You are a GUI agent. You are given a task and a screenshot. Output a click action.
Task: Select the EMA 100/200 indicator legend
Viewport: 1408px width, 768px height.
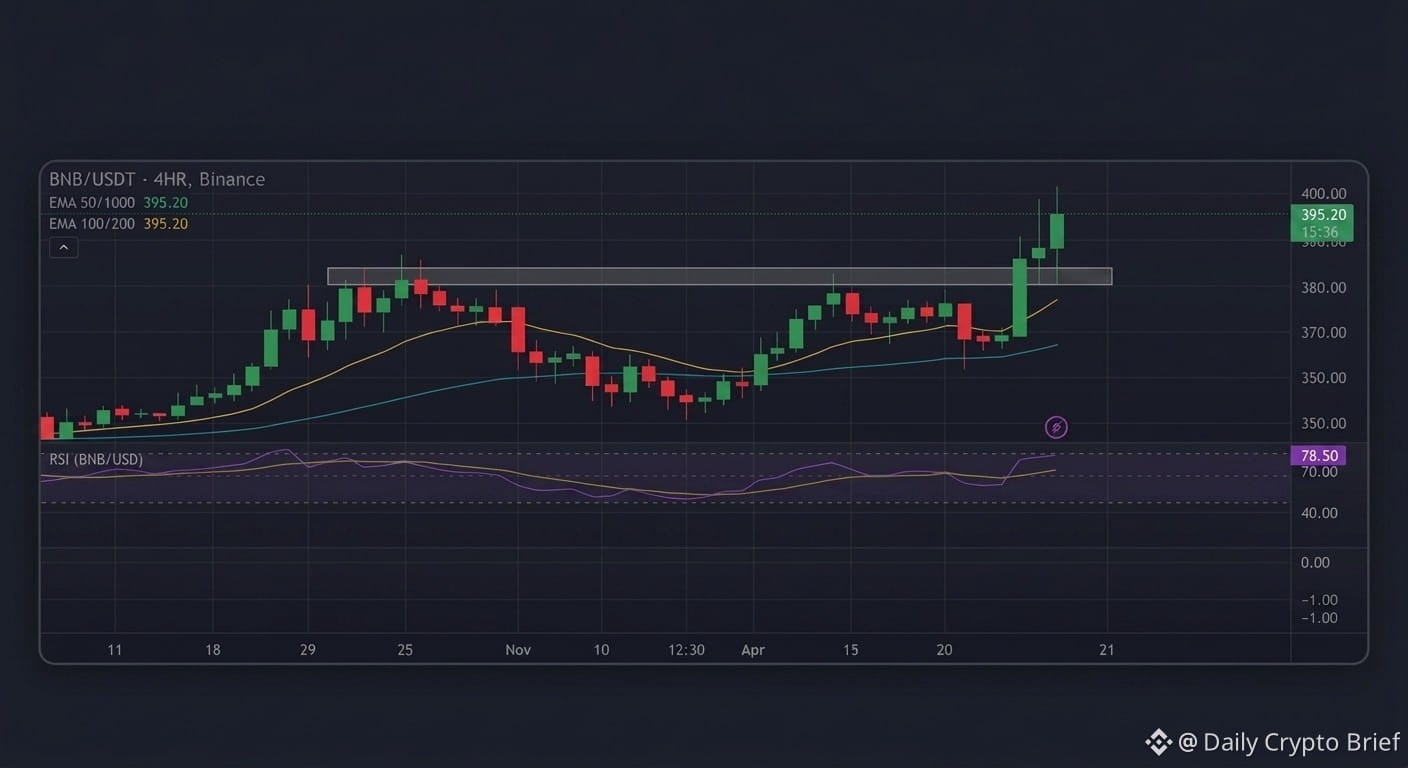118,224
